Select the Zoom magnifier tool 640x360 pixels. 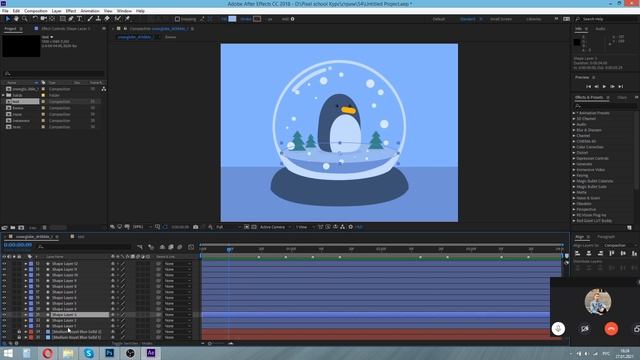(x=24, y=19)
